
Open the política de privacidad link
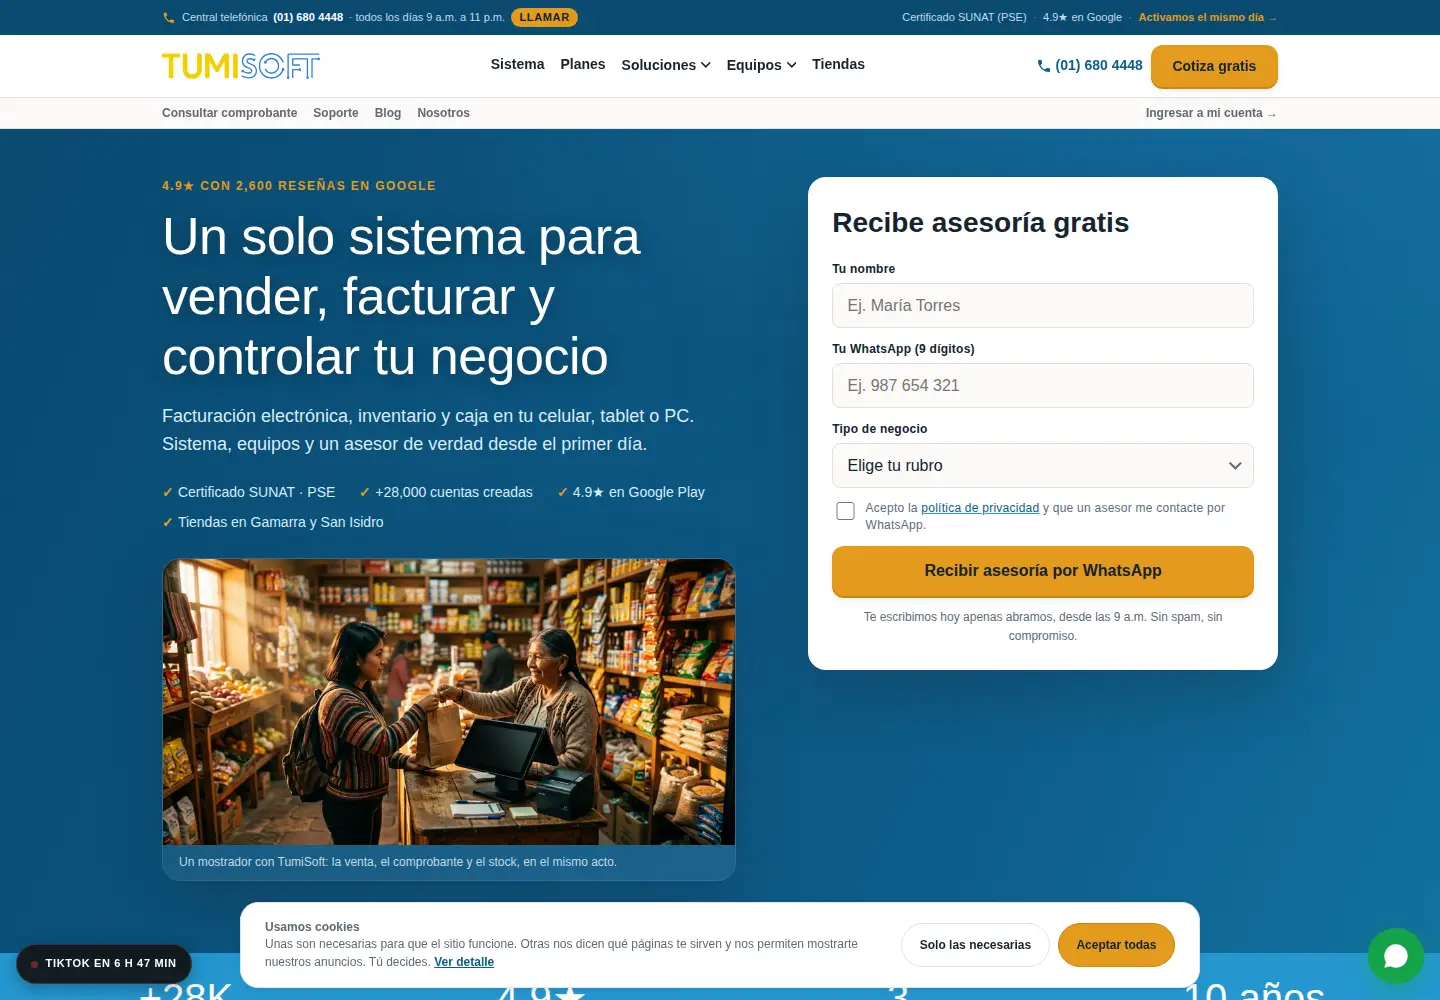tap(980, 508)
